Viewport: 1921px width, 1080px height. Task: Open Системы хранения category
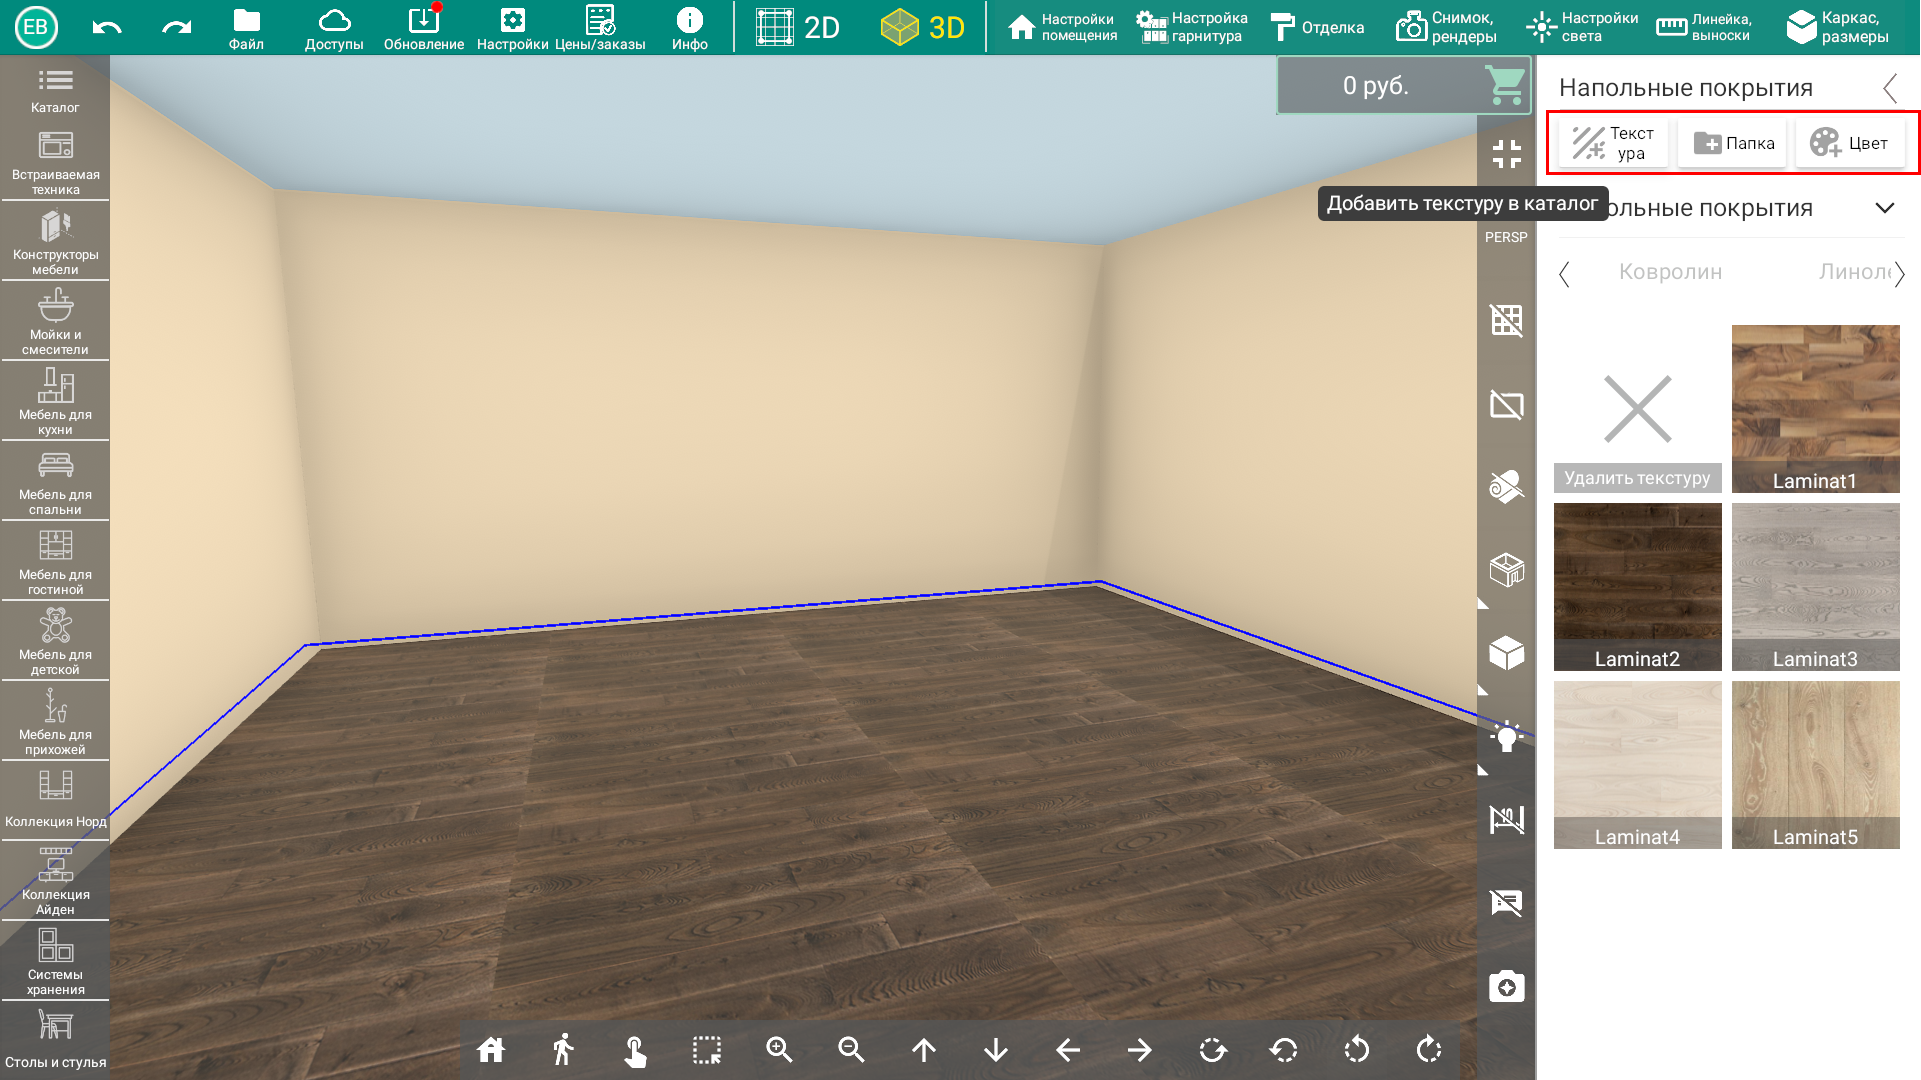pyautogui.click(x=55, y=962)
